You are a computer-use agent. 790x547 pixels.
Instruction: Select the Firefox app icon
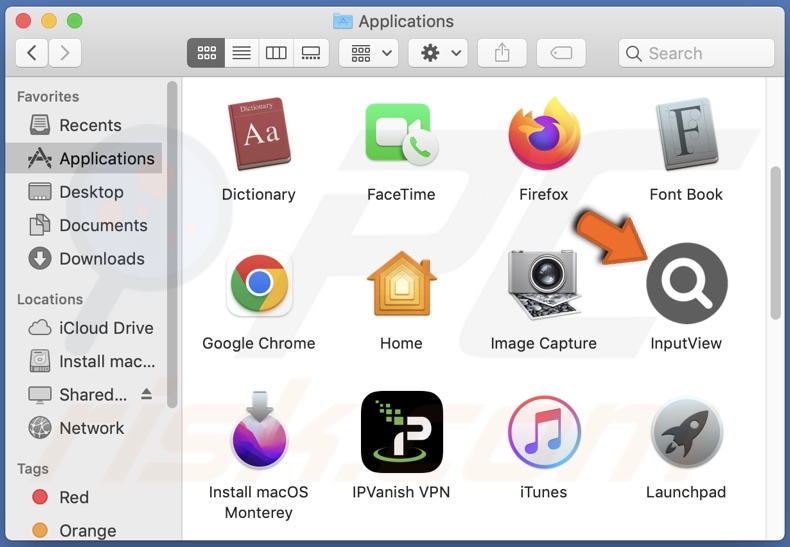[x=544, y=133]
